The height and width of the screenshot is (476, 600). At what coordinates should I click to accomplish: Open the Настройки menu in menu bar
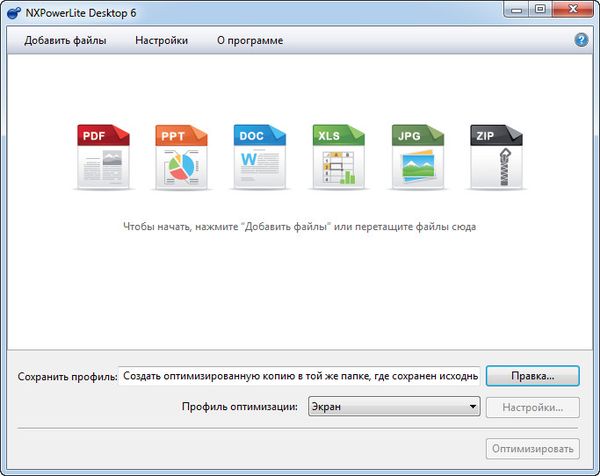point(163,40)
